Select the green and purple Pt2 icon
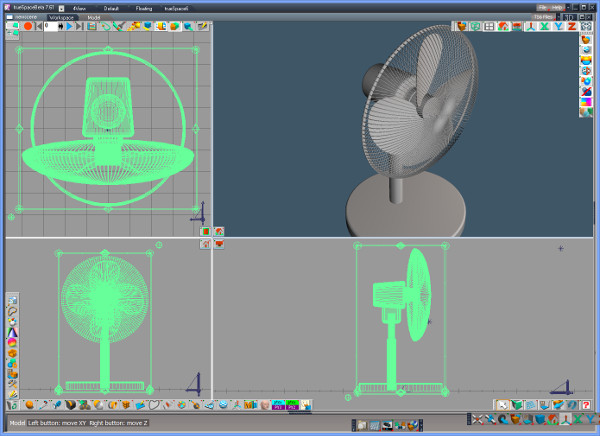The height and width of the screenshot is (436, 600). tap(292, 405)
